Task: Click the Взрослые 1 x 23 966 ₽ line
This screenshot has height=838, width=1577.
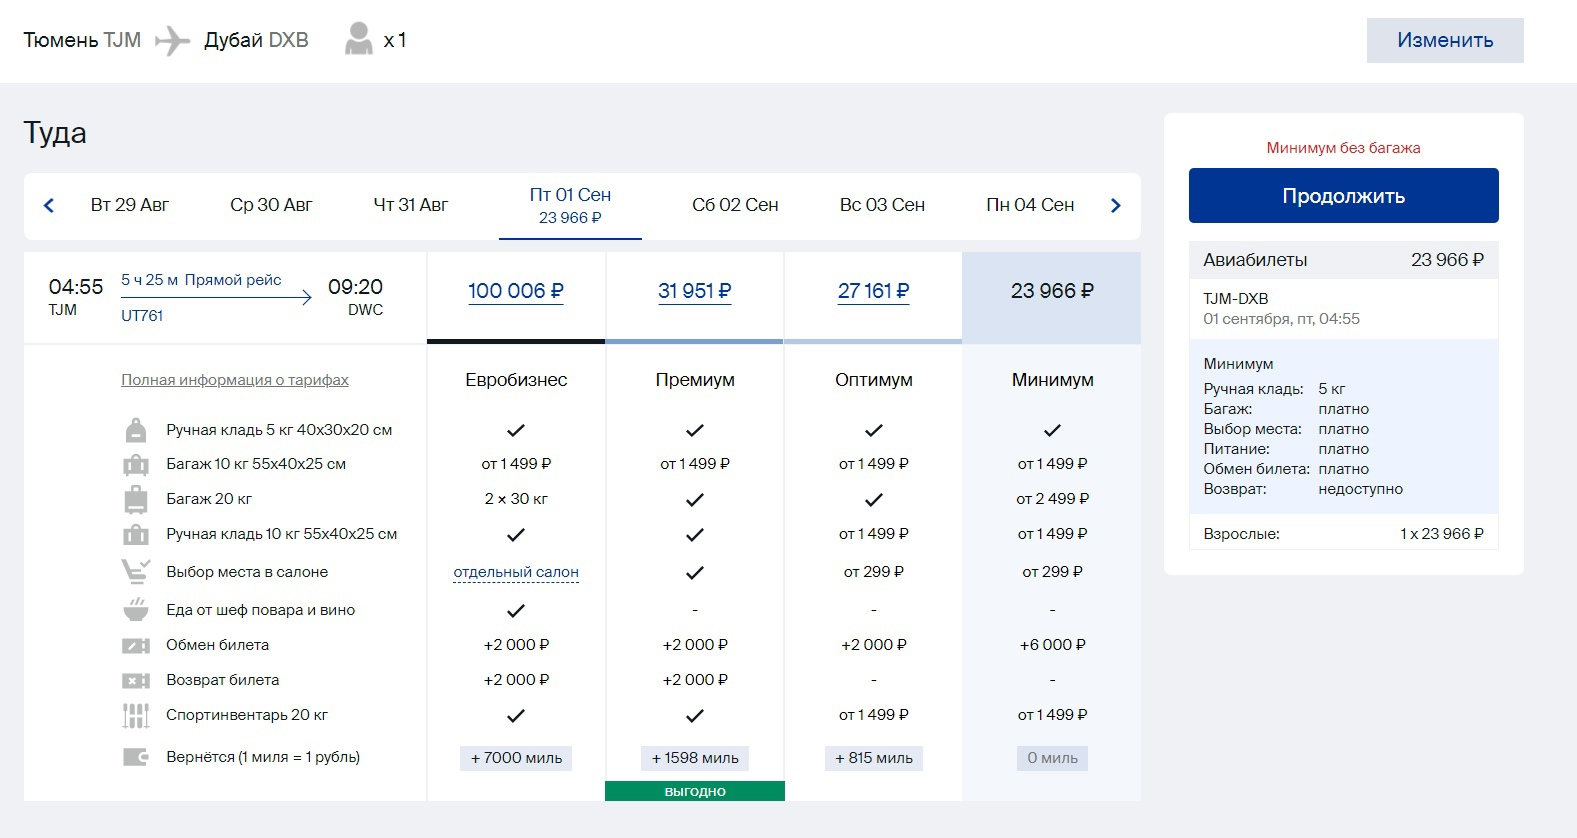Action: pyautogui.click(x=1343, y=534)
